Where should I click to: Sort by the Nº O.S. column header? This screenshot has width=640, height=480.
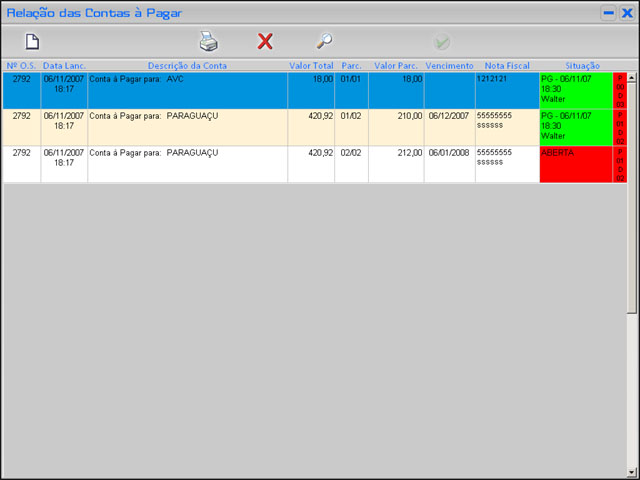(x=21, y=65)
